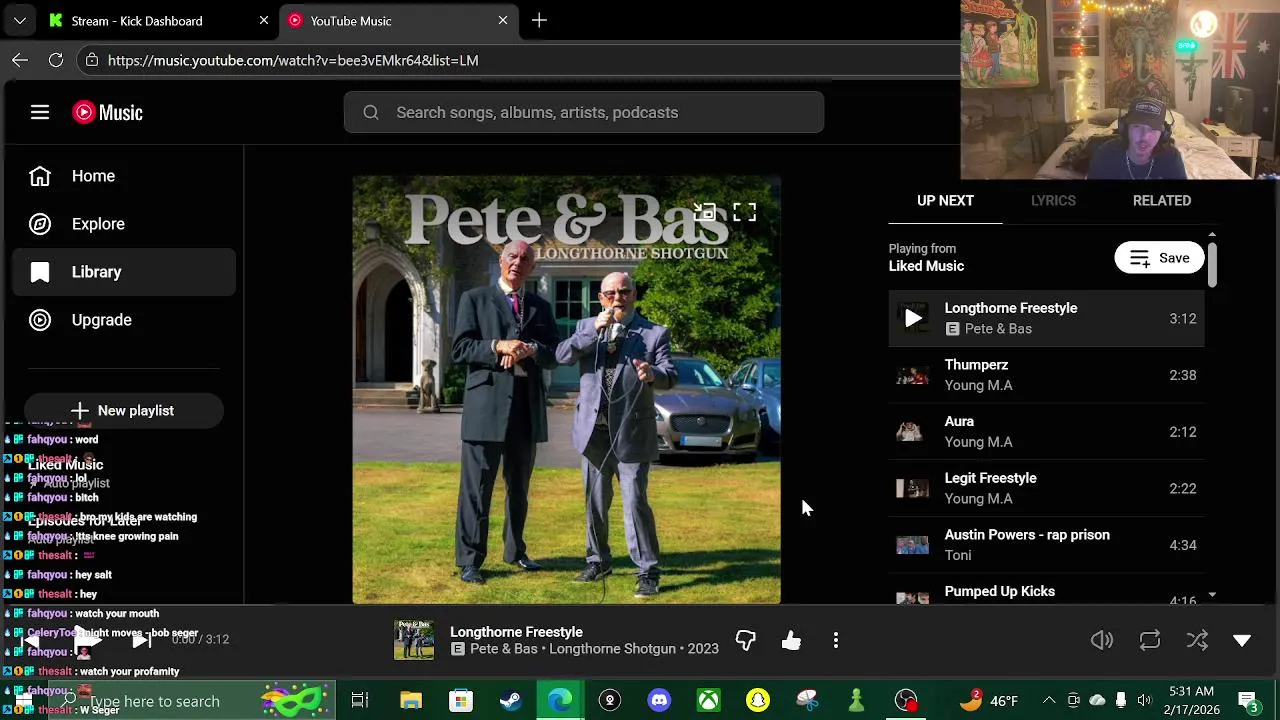The height and width of the screenshot is (720, 1280).
Task: Switch to the LYRICS tab
Action: [x=1053, y=200]
